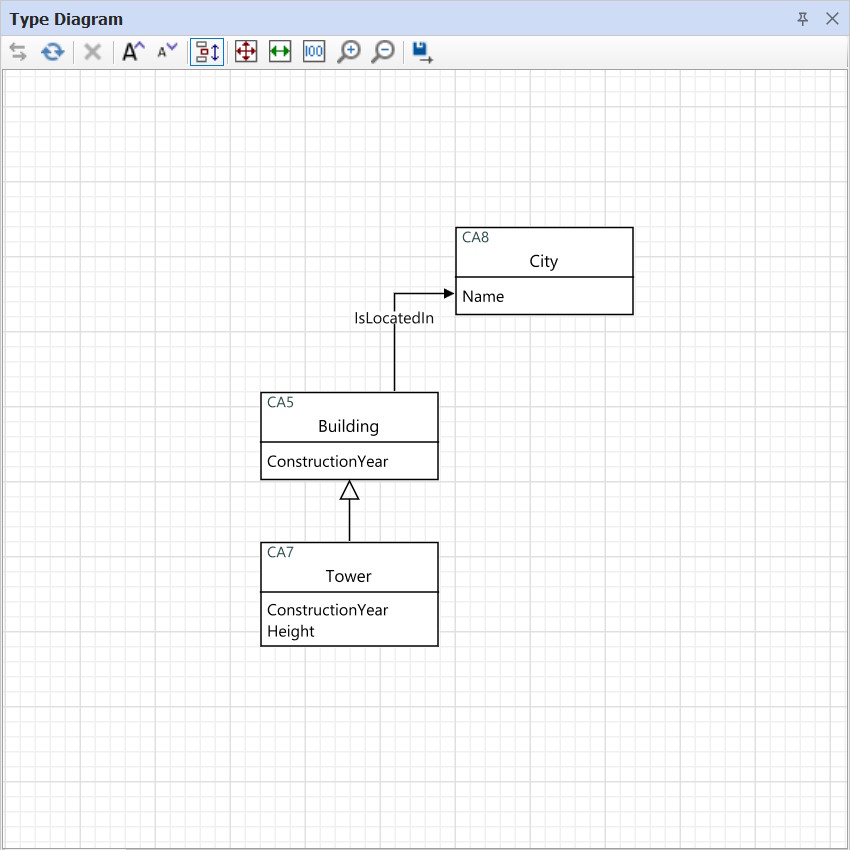Click the red four-arrow fit icon

(246, 51)
